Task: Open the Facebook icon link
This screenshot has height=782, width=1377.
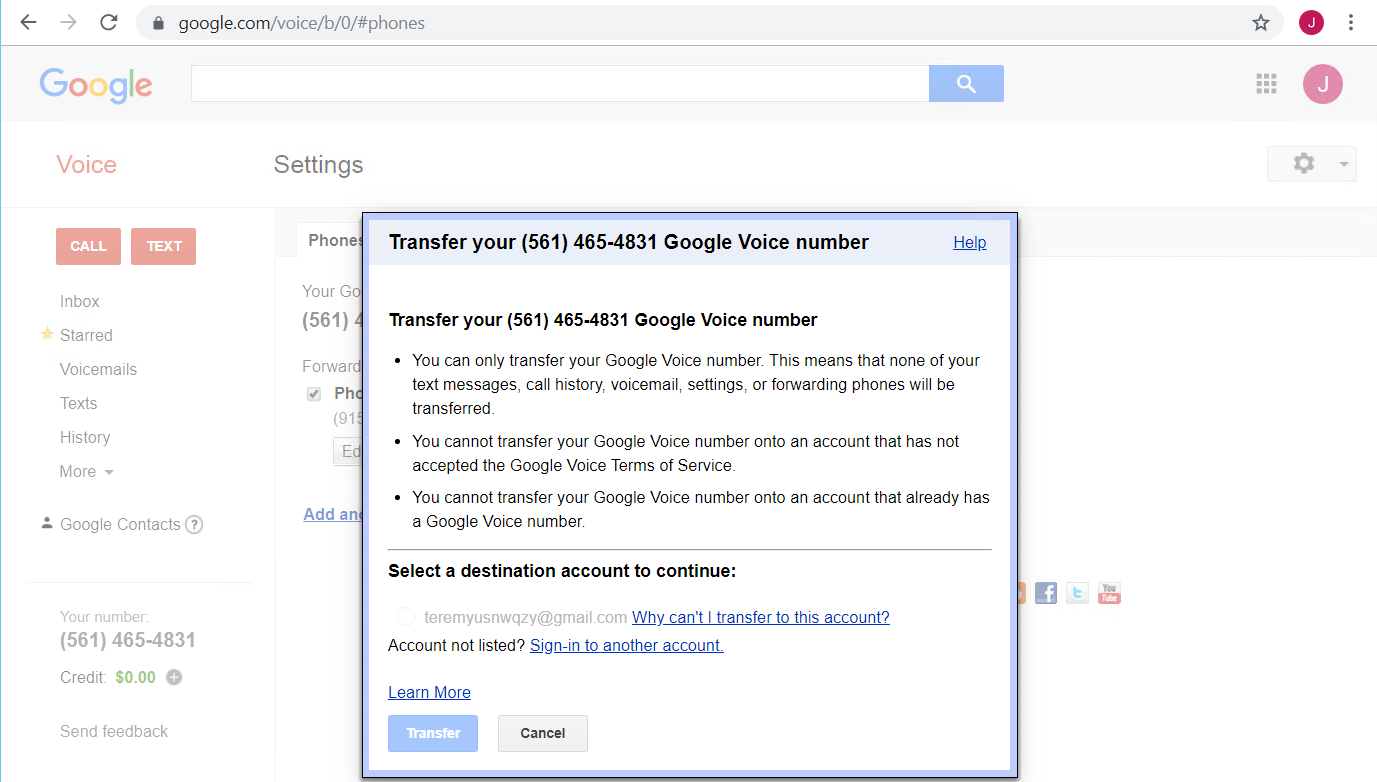Action: 1046,593
